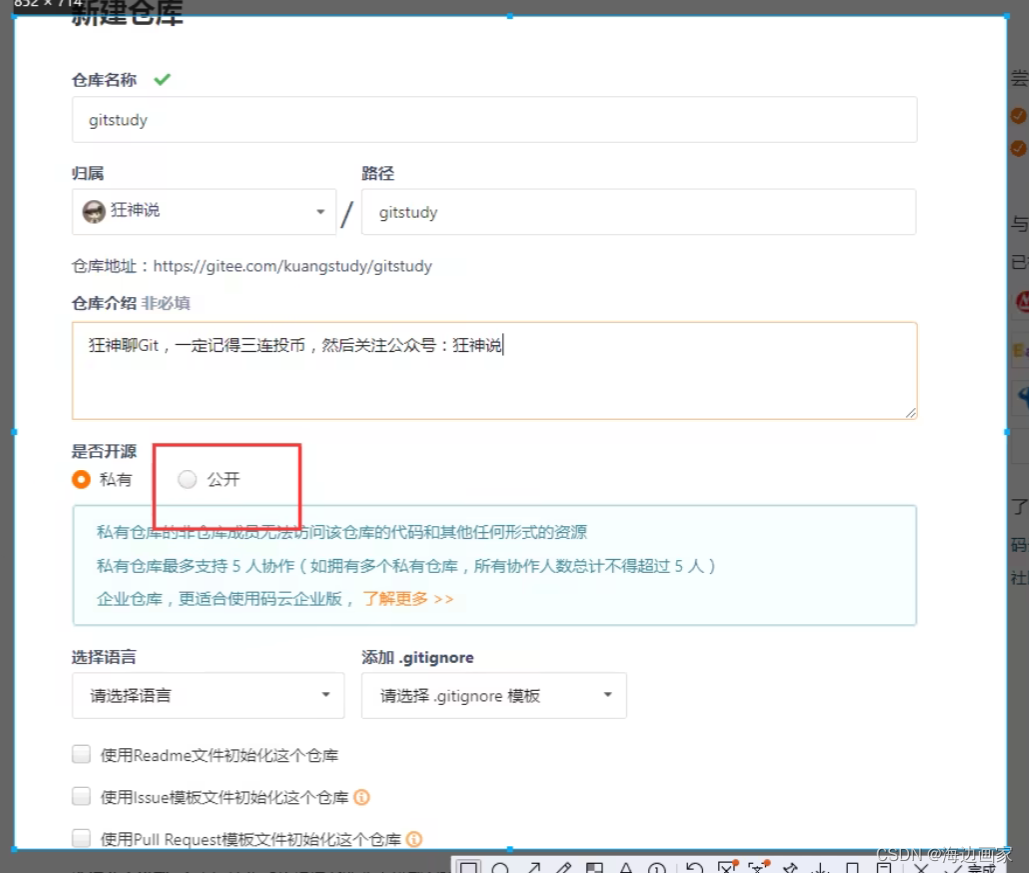Click the 选择语言 label
The width and height of the screenshot is (1029, 873).
(x=104, y=657)
